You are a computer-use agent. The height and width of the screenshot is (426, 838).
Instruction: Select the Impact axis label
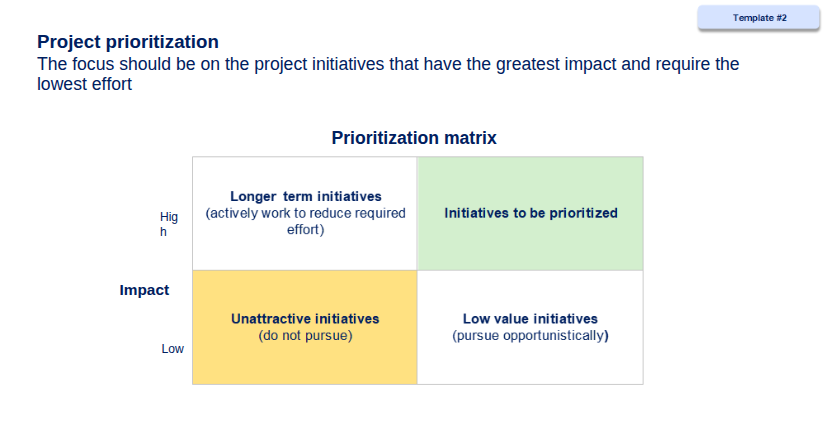[x=144, y=290]
